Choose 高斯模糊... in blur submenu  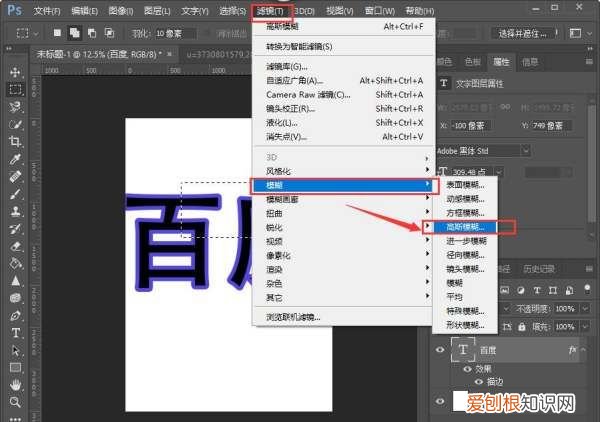[x=465, y=227]
